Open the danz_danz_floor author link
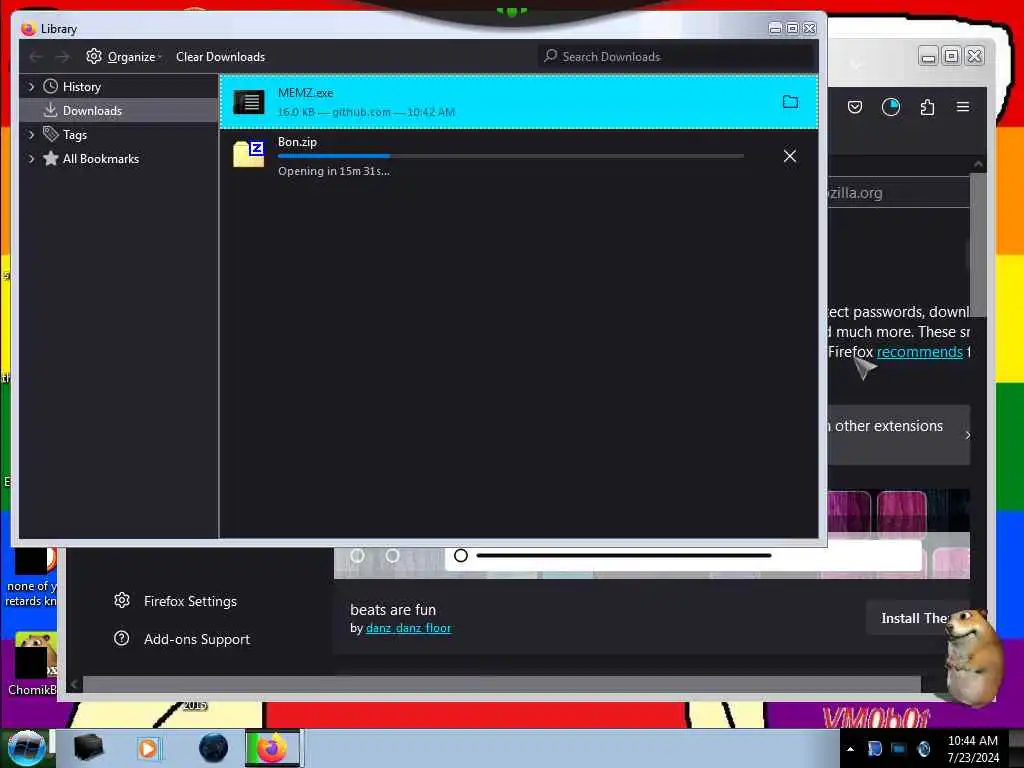This screenshot has width=1024, height=768. [x=408, y=628]
